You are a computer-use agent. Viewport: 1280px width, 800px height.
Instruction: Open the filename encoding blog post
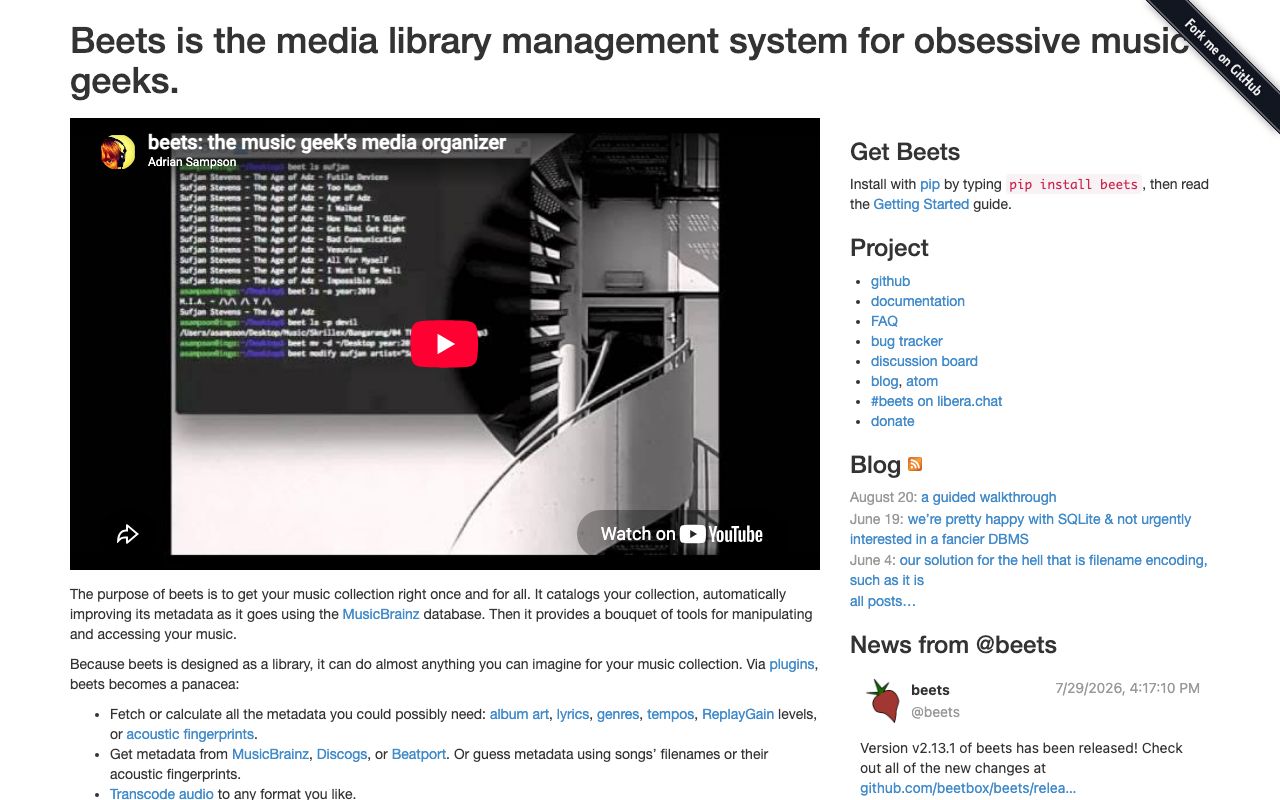tap(1028, 570)
